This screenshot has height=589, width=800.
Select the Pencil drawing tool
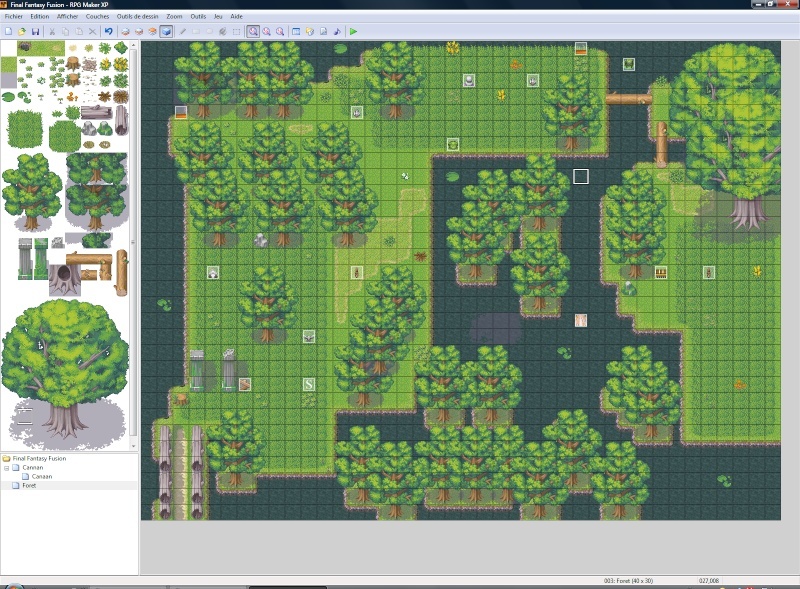coord(182,32)
